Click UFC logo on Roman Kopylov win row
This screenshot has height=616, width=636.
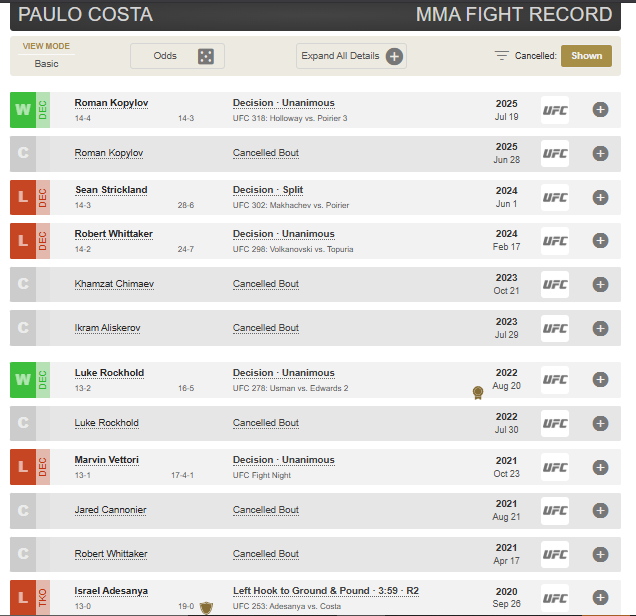554,110
